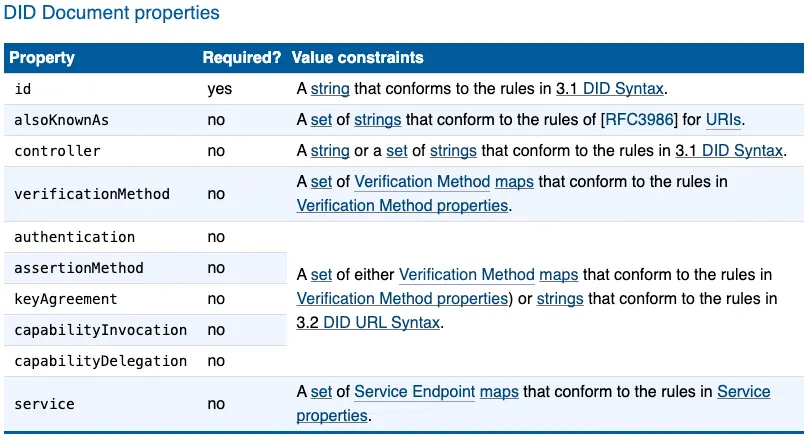This screenshot has width=808, height=443.
Task: Follow the 3.2 DID URL Syntax link
Action: point(368,322)
